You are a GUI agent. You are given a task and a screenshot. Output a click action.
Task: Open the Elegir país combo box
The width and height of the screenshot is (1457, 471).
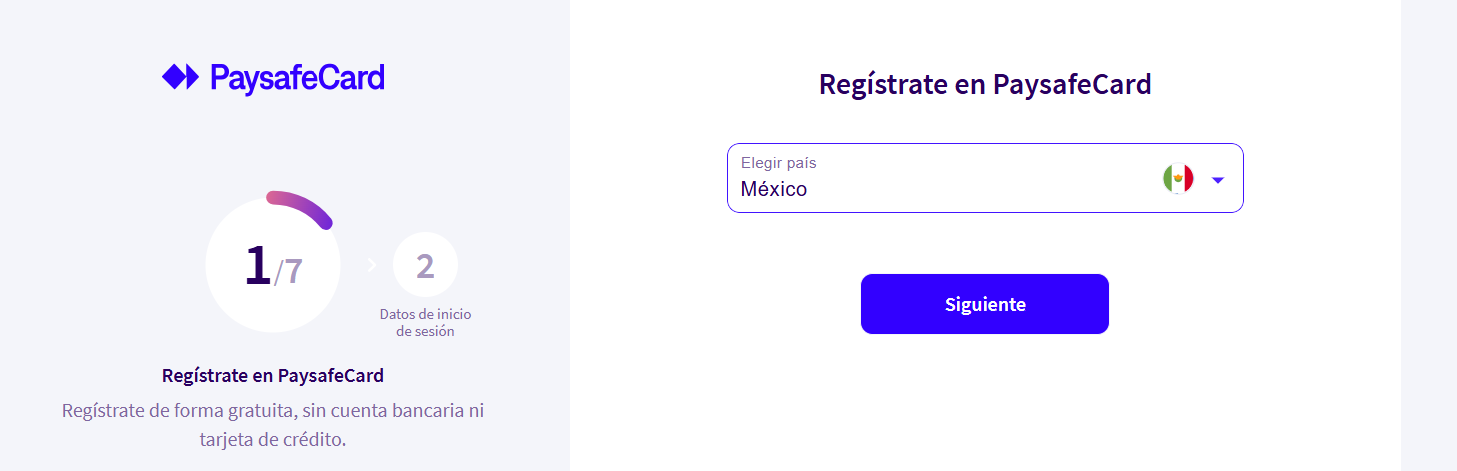pos(985,178)
